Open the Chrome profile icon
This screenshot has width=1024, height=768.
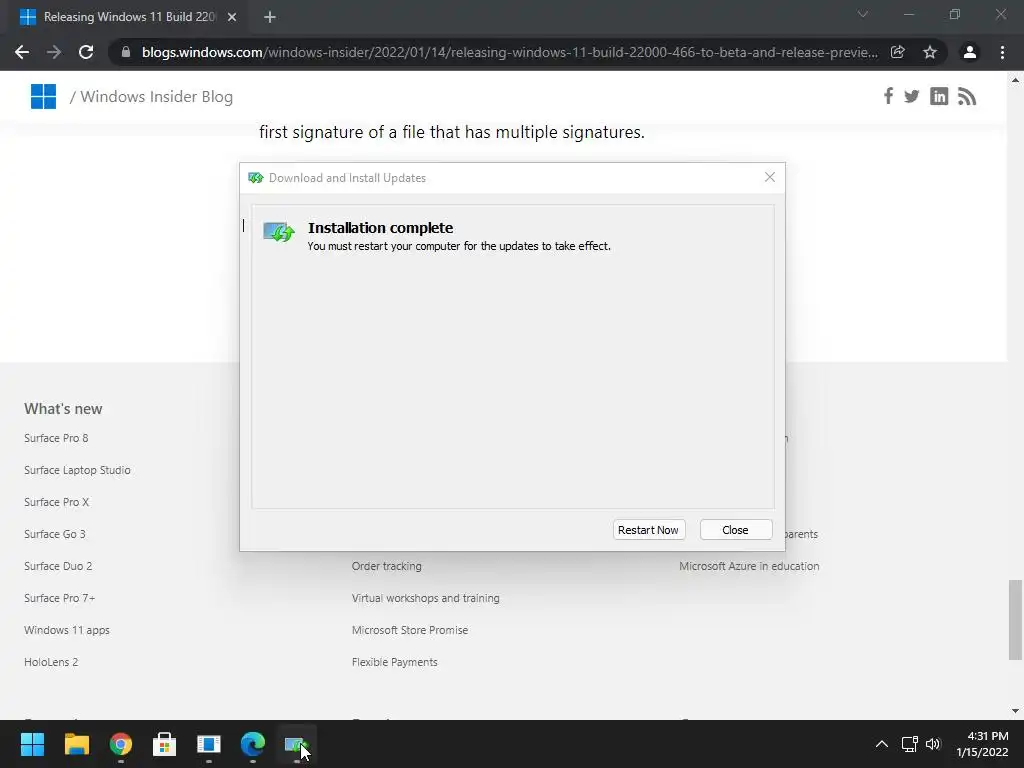(970, 52)
